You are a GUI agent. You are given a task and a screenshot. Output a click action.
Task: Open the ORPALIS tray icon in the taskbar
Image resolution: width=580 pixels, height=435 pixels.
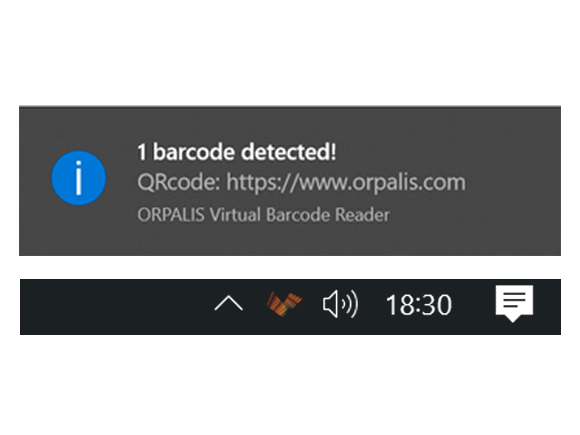[x=284, y=304]
